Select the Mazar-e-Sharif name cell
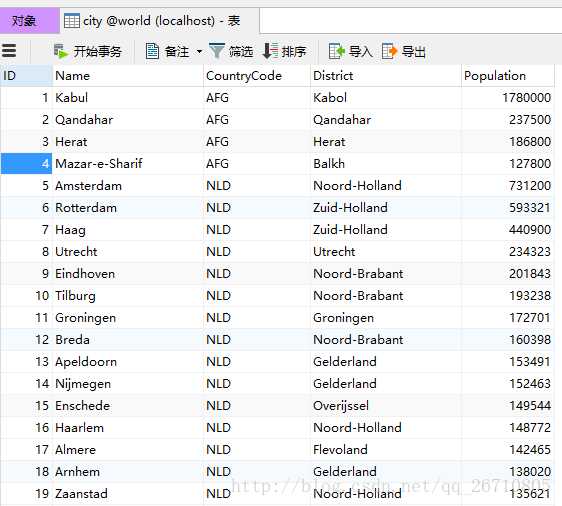 [128, 163]
